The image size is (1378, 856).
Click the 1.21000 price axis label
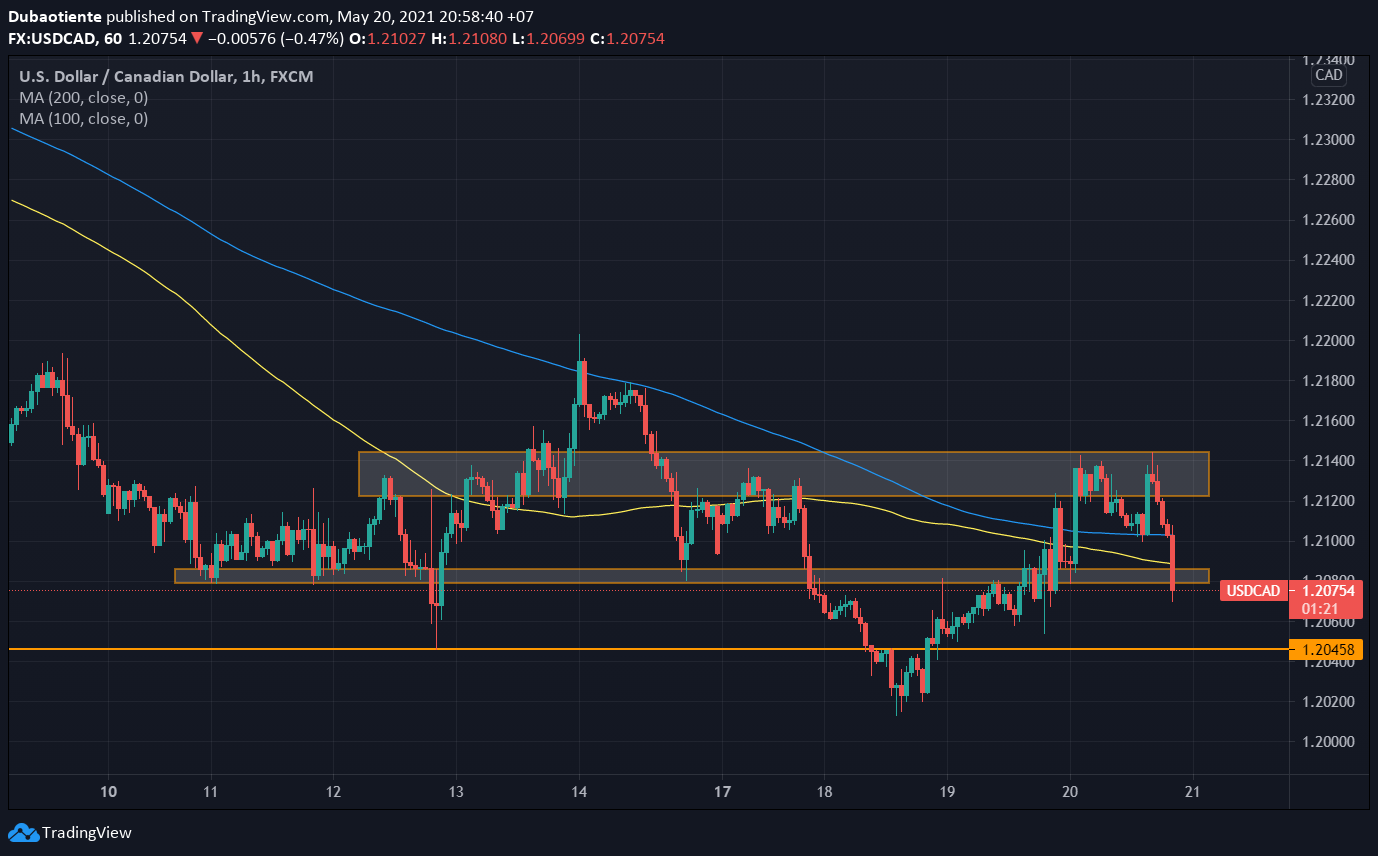point(1326,541)
